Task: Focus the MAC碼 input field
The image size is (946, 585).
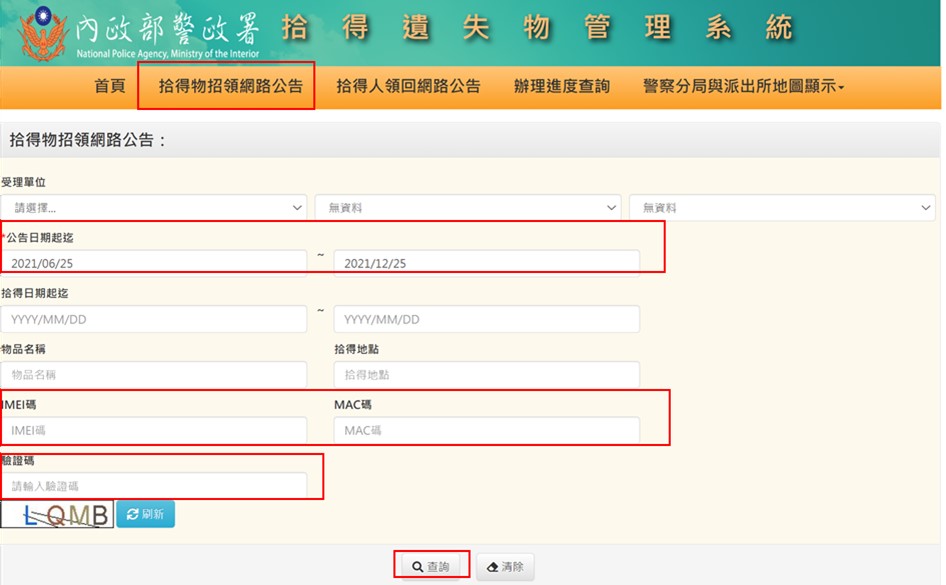Action: click(x=487, y=430)
